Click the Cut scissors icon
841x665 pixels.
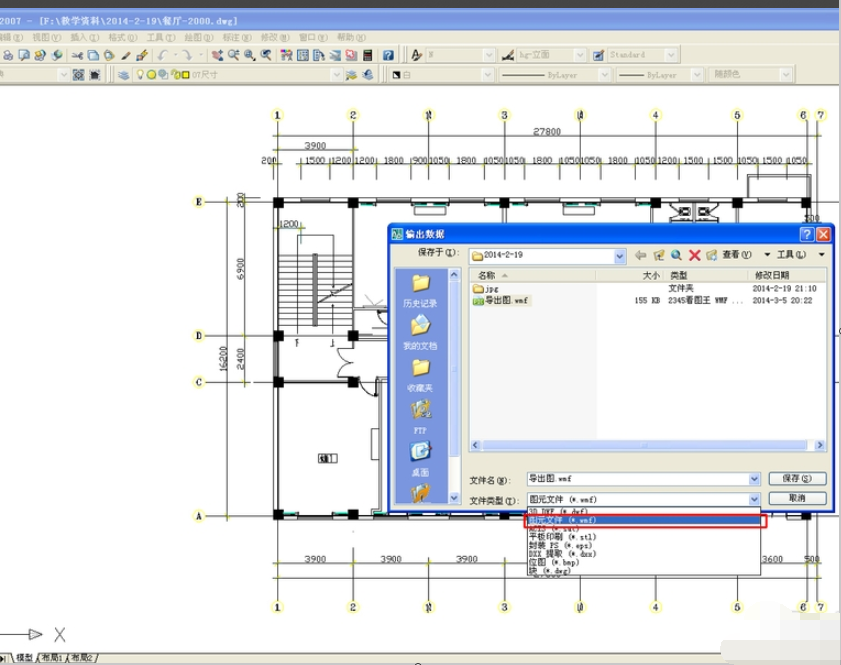pos(77,55)
